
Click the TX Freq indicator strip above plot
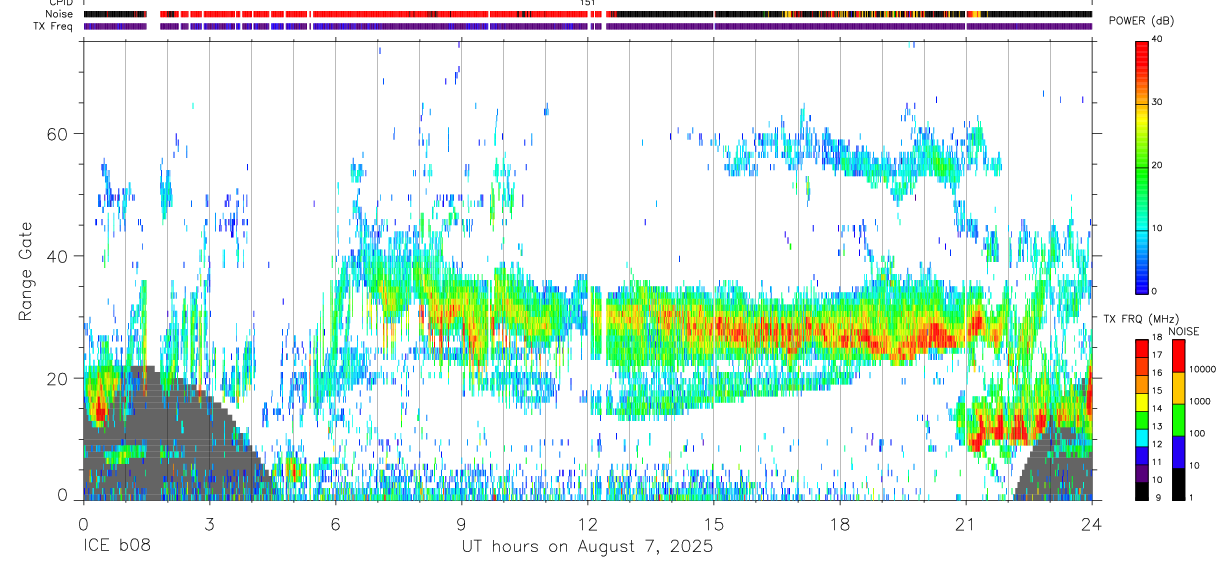tap(587, 26)
